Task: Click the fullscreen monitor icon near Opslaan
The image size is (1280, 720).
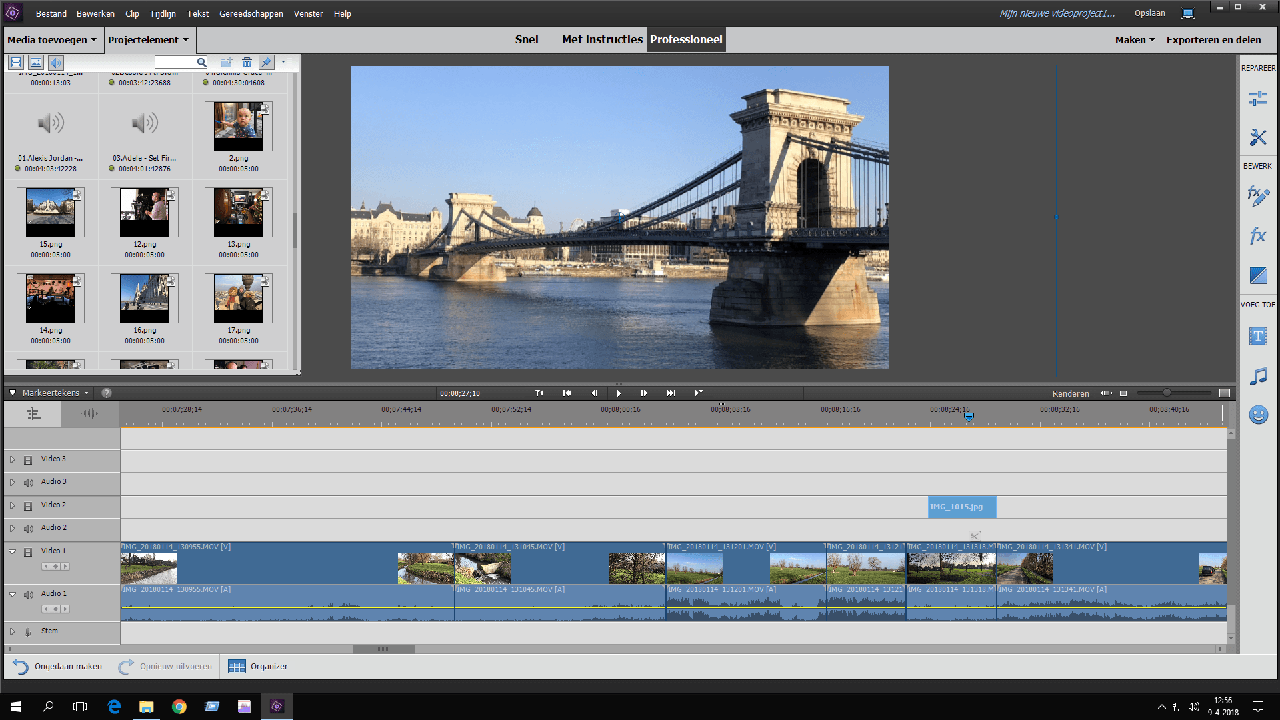Action: pyautogui.click(x=1188, y=14)
